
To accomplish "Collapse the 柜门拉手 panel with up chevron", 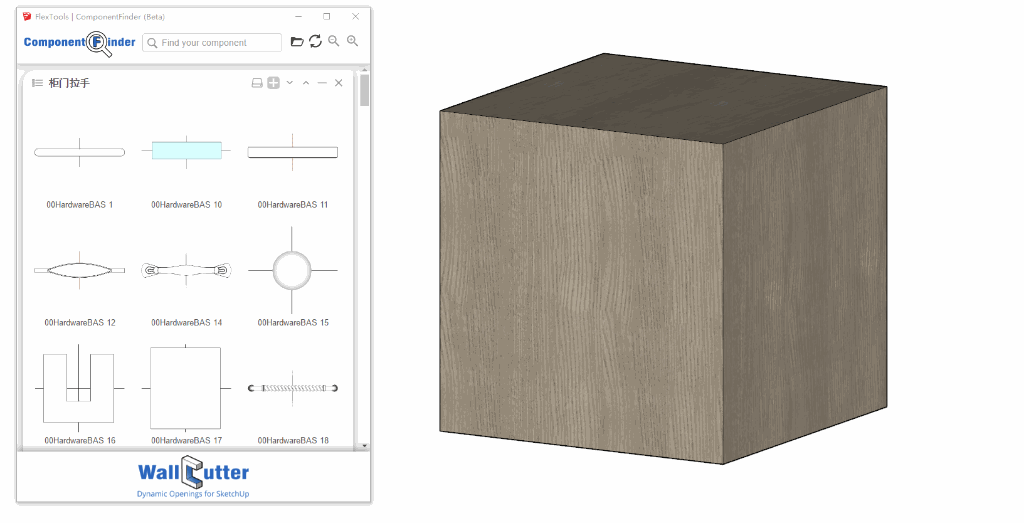I will click(306, 83).
